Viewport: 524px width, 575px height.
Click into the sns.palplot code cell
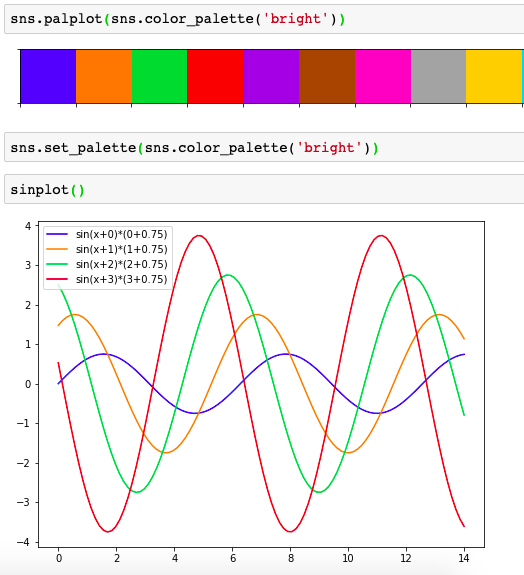coord(264,19)
